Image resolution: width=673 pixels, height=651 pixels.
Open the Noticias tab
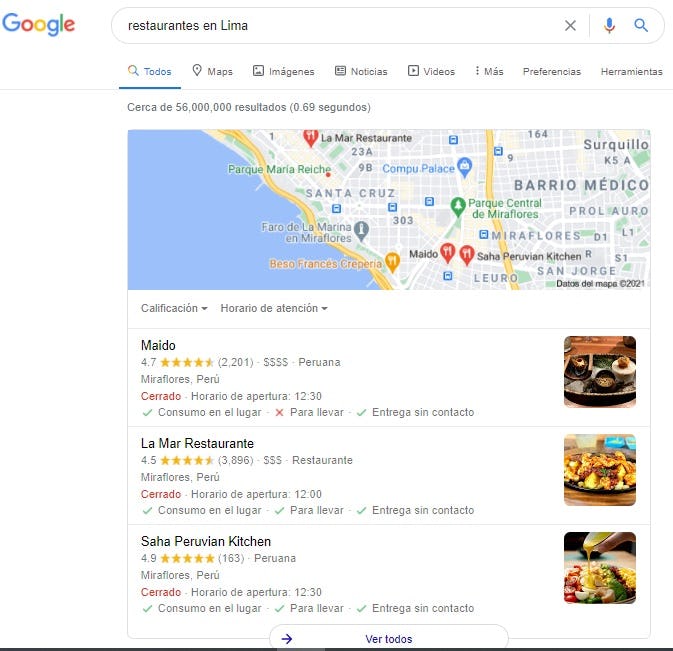361,71
